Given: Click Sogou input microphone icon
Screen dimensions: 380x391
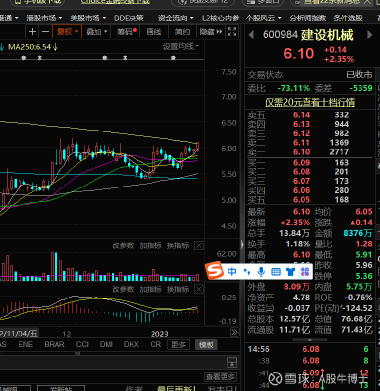Looking at the screenshot, I should click(261, 272).
